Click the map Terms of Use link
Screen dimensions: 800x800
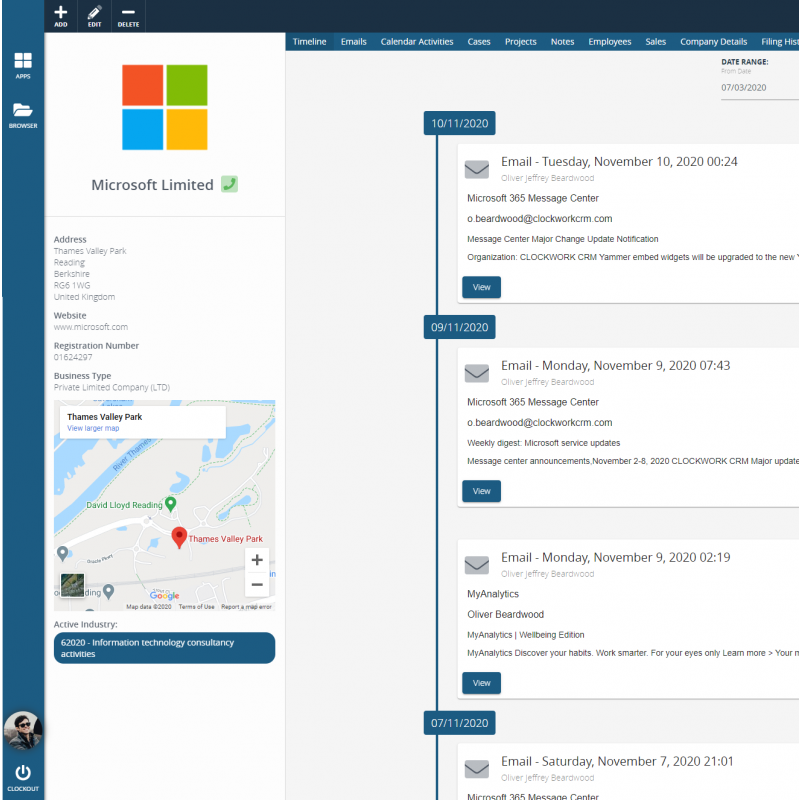click(196, 607)
